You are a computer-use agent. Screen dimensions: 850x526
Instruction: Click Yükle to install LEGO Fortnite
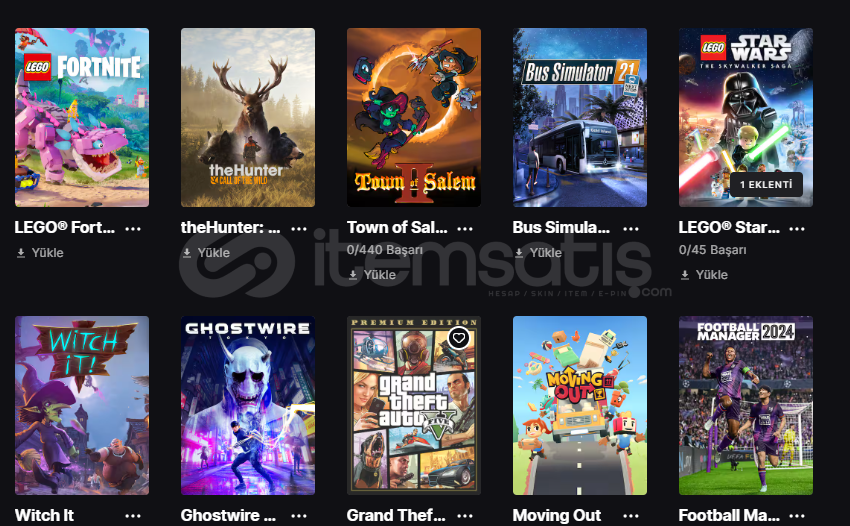click(40, 253)
